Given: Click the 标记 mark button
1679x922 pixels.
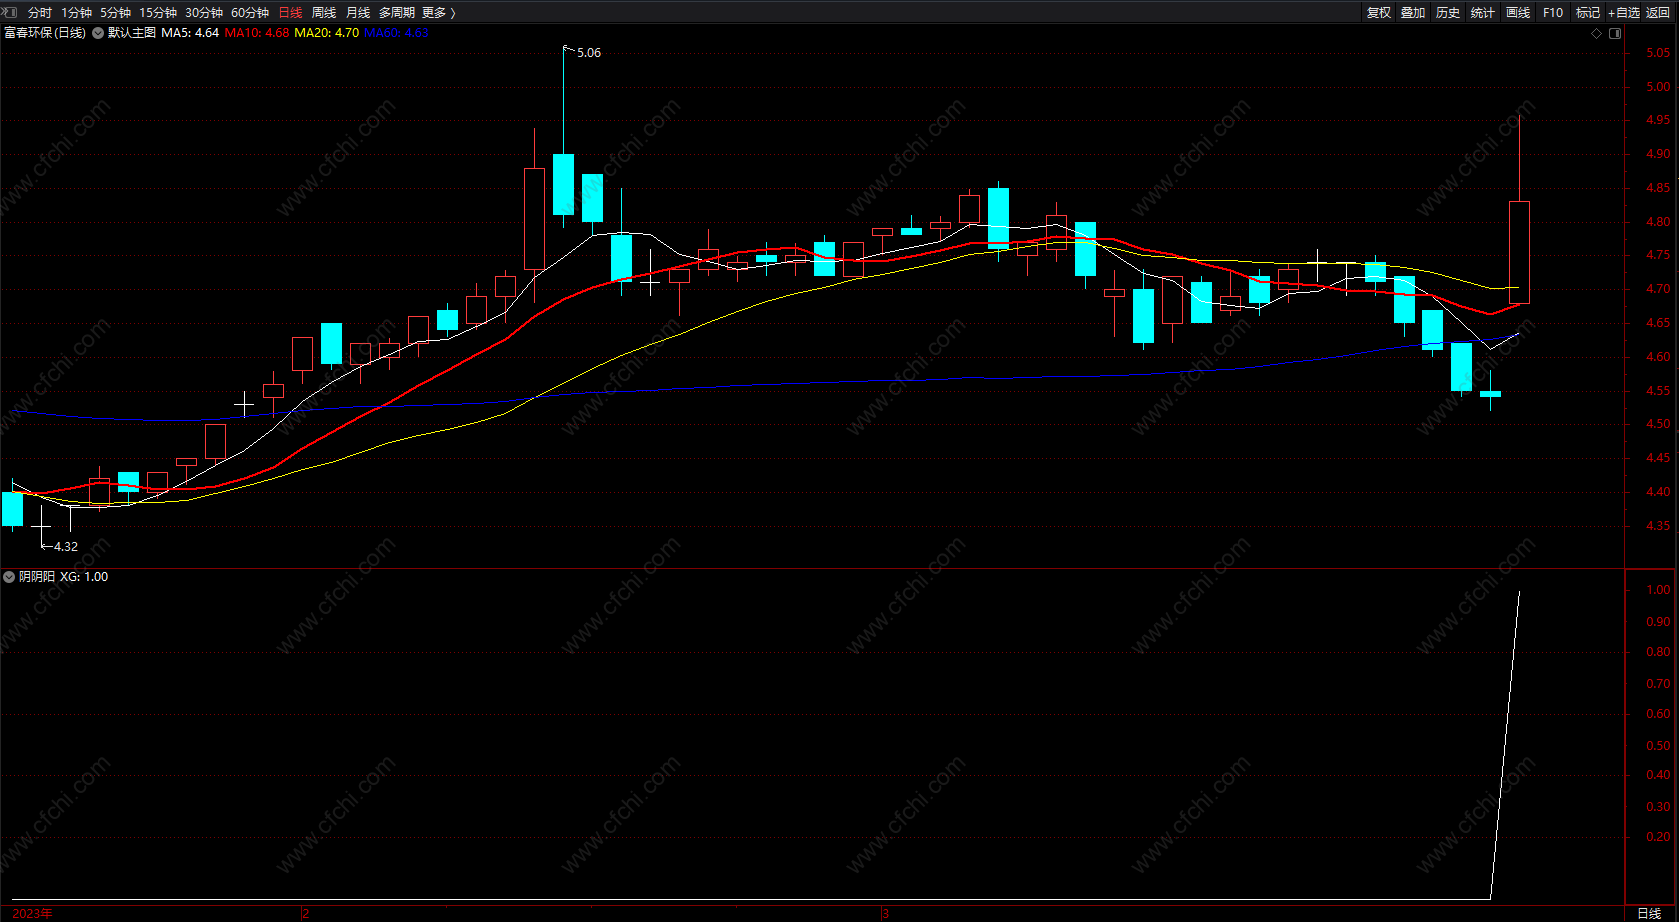Looking at the screenshot, I should (x=1588, y=13).
